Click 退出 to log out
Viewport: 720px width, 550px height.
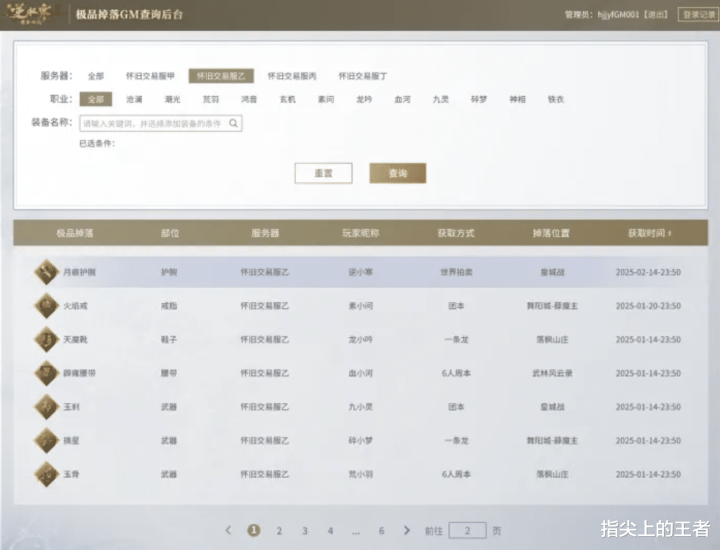pos(655,15)
